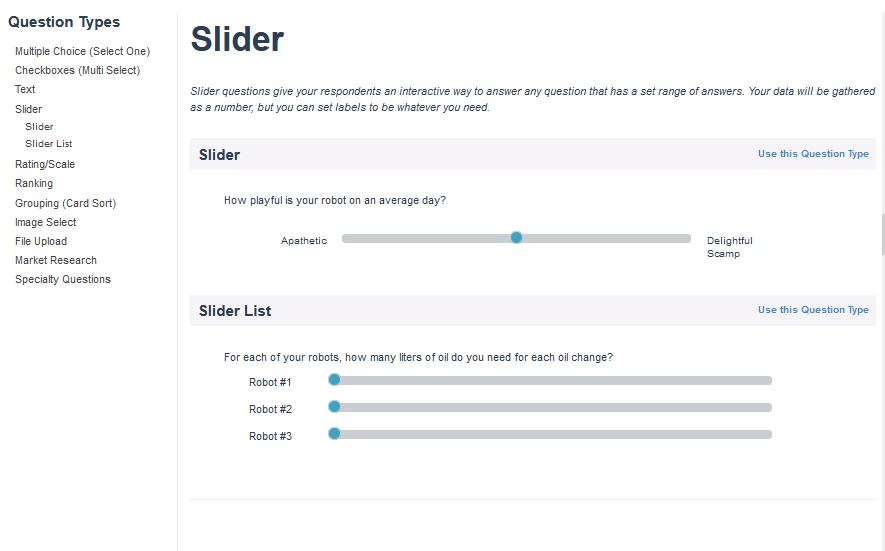Expand Market Research category
Screen dimensions: 885x551
56,260
